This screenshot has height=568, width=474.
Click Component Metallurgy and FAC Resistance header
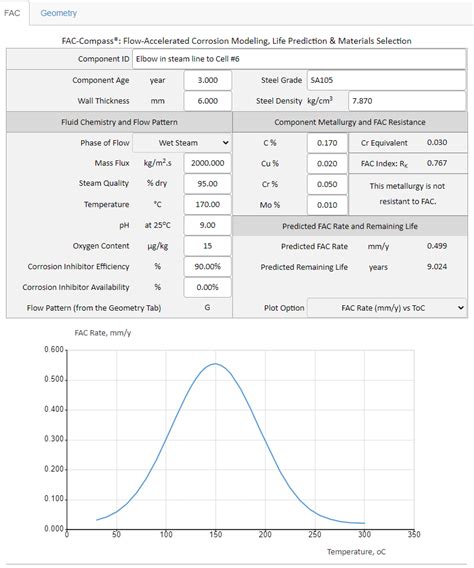pos(350,122)
